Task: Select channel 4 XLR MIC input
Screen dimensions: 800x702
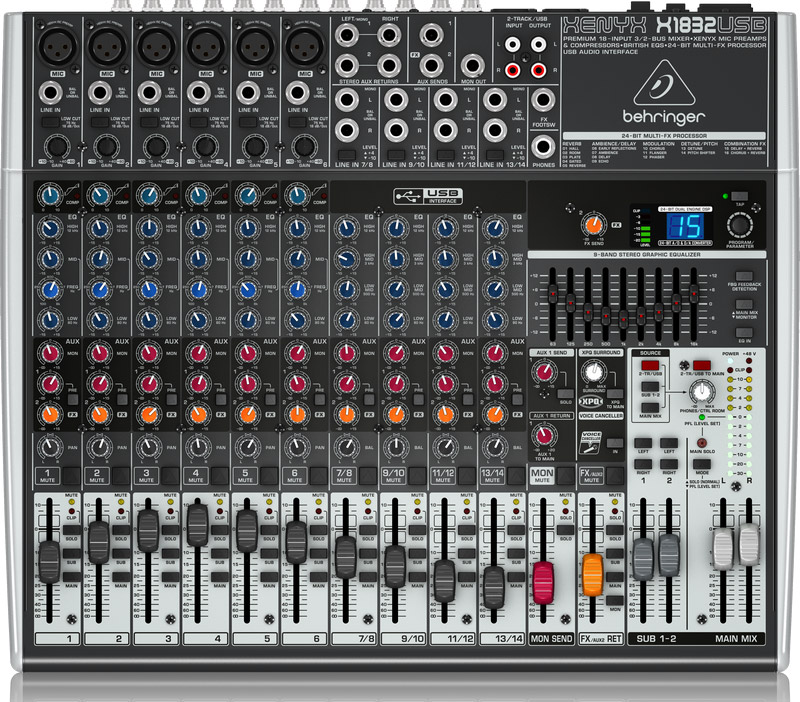Action: (206, 46)
